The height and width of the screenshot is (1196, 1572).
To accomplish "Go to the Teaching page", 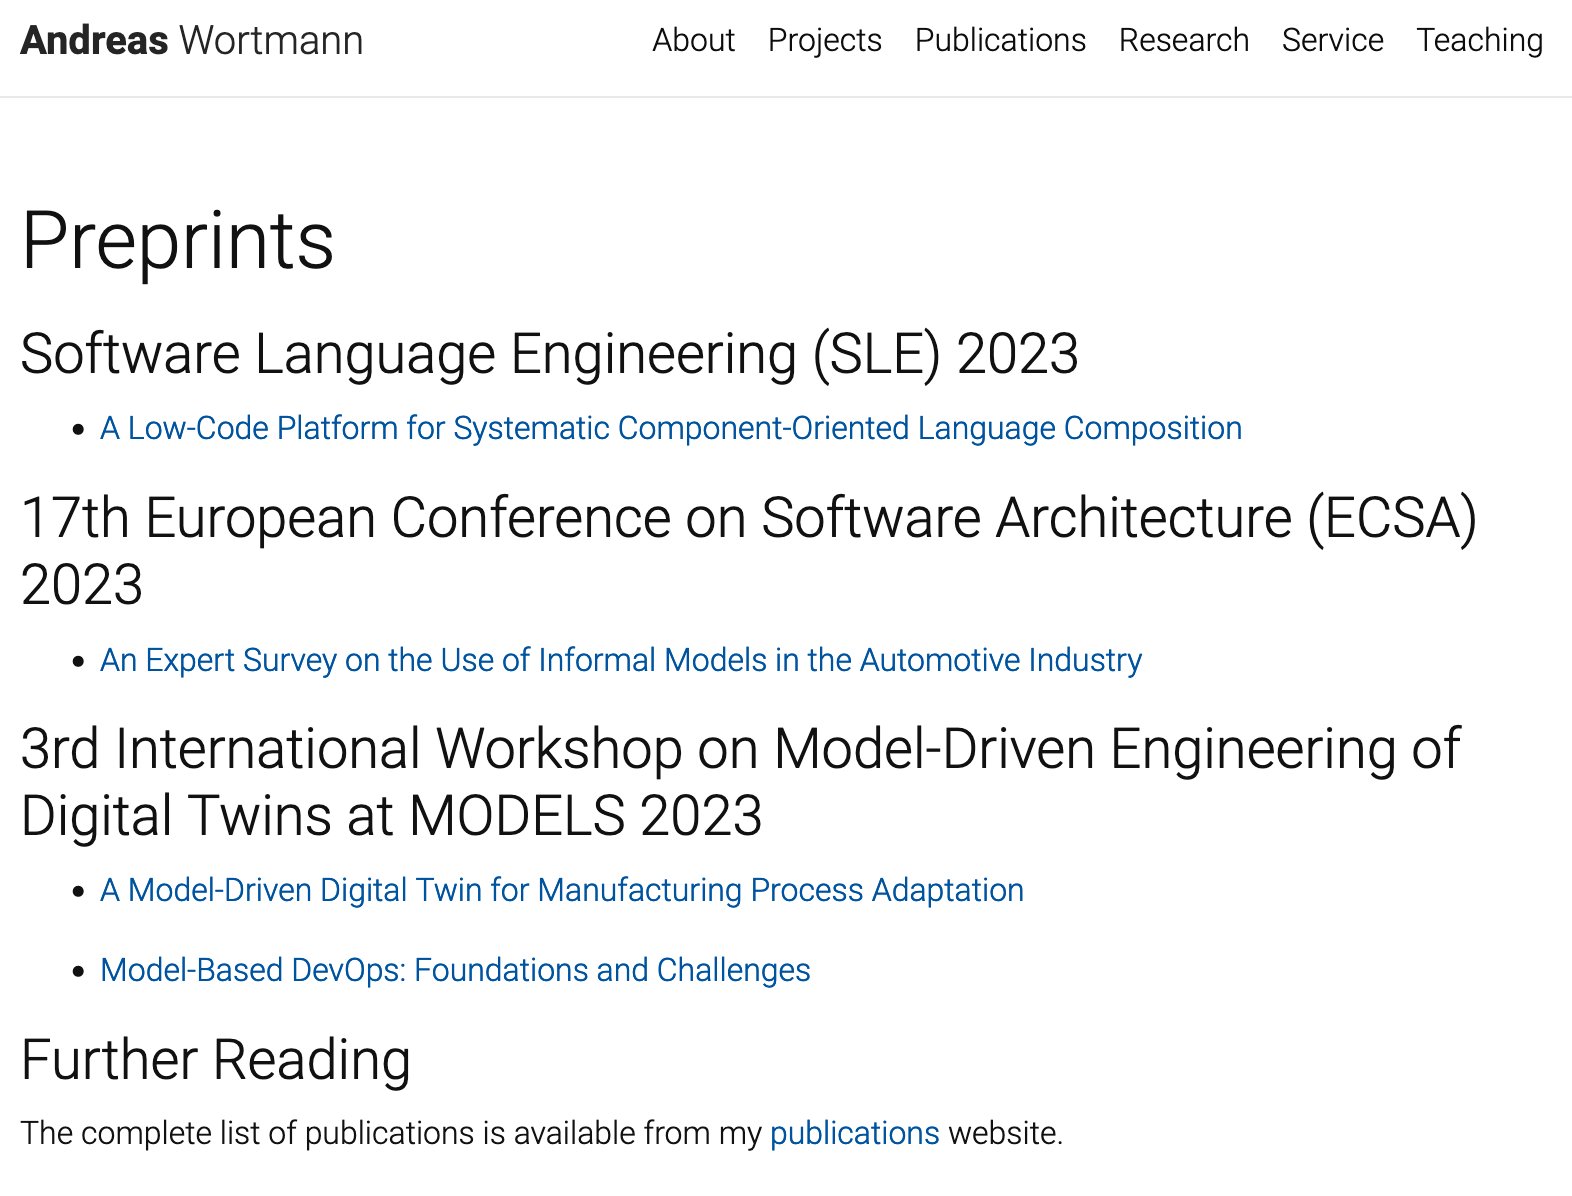I will [1479, 40].
